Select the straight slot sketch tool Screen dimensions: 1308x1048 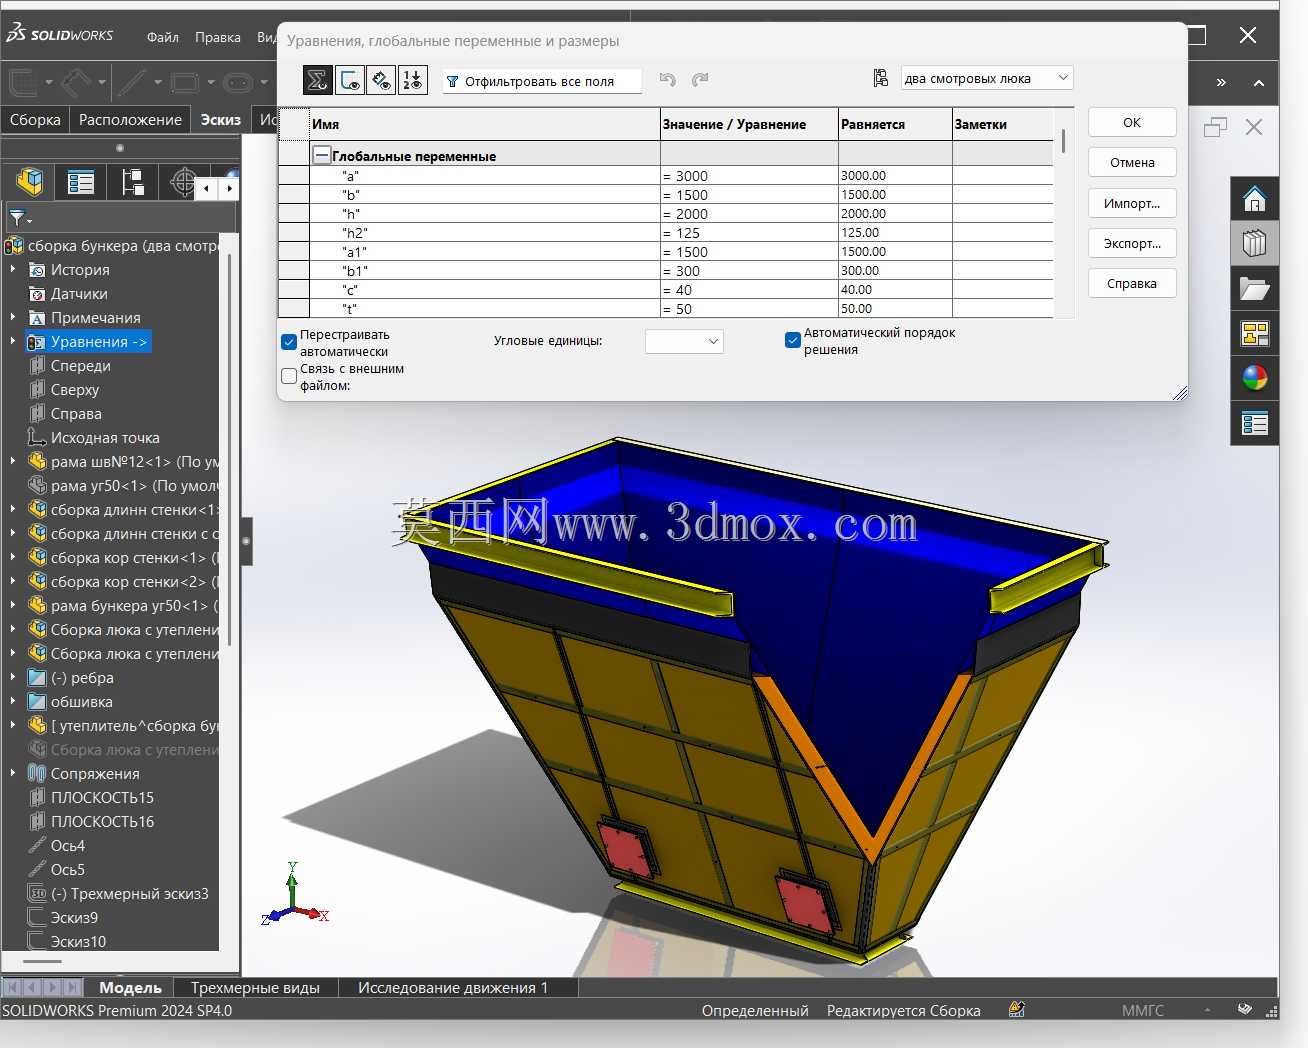(238, 82)
